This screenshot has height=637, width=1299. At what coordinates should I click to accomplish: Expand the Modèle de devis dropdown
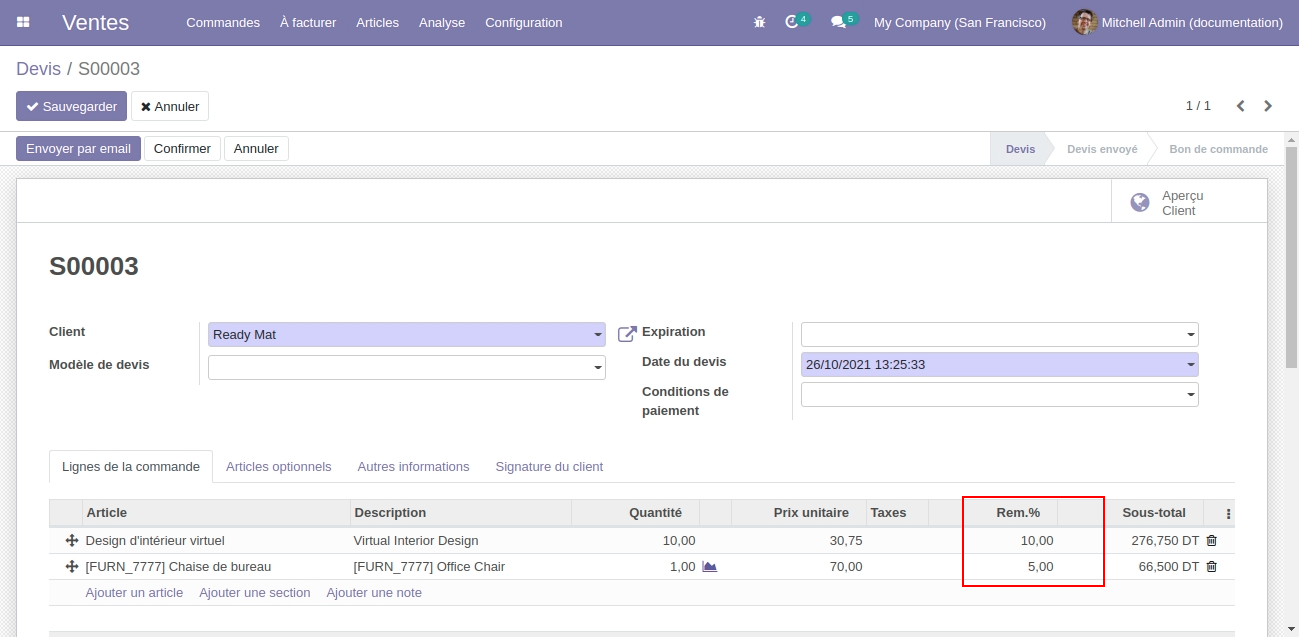coord(598,368)
